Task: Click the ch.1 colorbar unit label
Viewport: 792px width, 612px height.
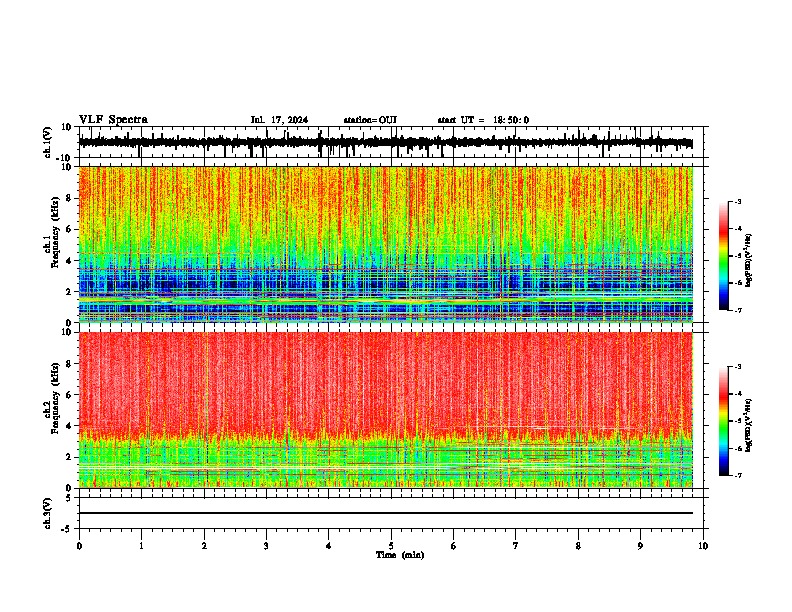Action: (x=748, y=260)
